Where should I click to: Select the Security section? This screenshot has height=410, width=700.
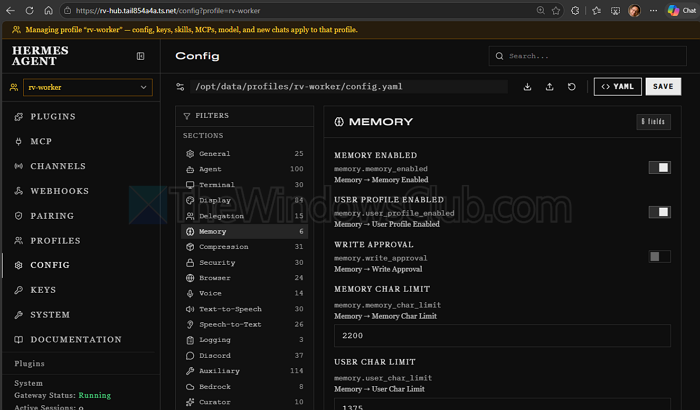(x=245, y=263)
